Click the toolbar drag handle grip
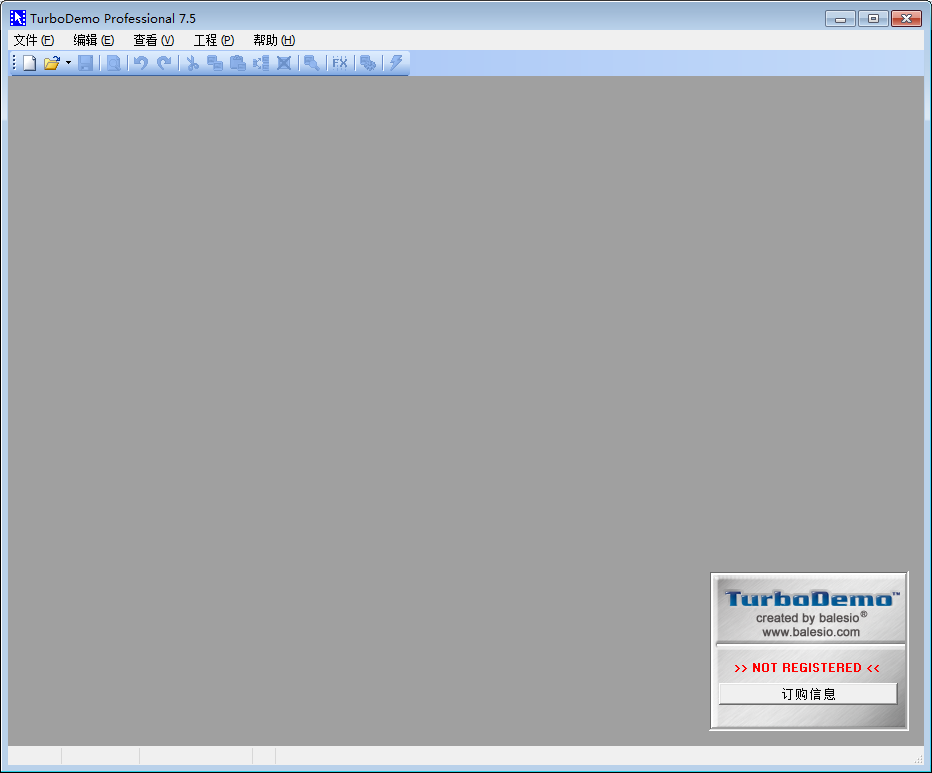The width and height of the screenshot is (932, 773). tap(14, 63)
